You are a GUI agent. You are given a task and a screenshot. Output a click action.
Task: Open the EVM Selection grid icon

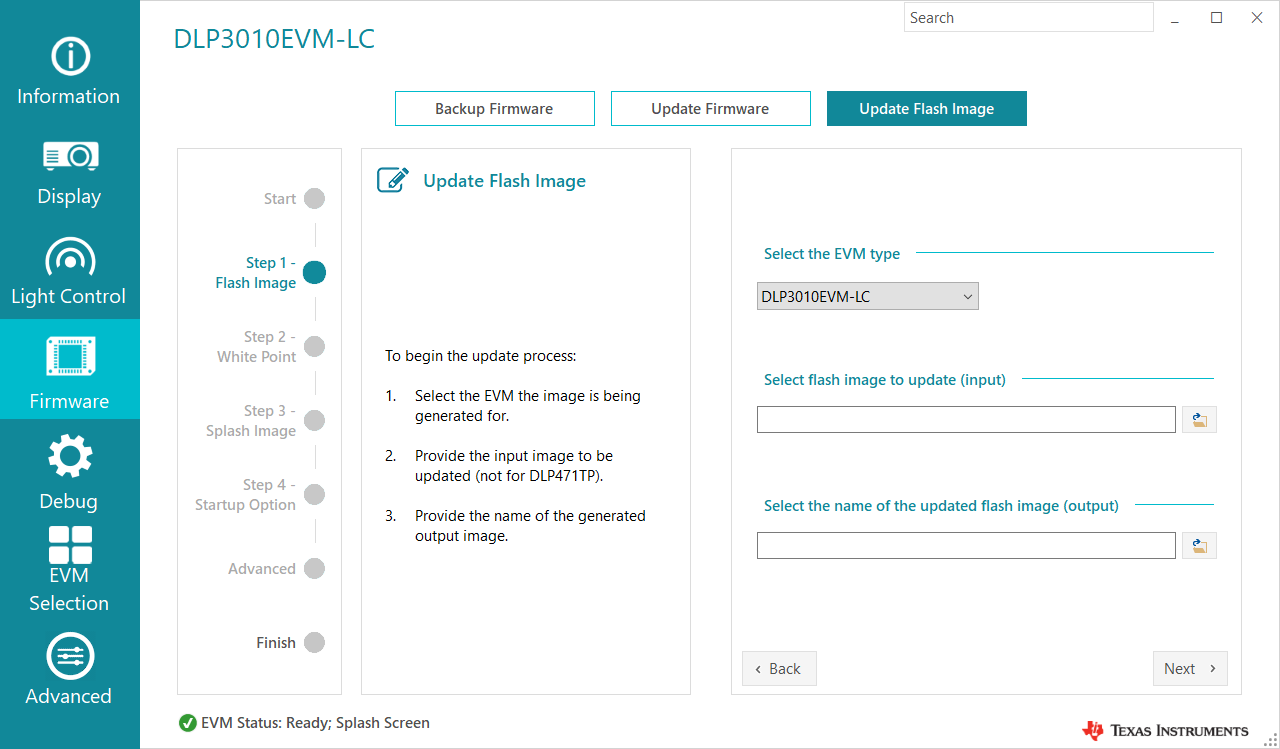click(x=70, y=545)
